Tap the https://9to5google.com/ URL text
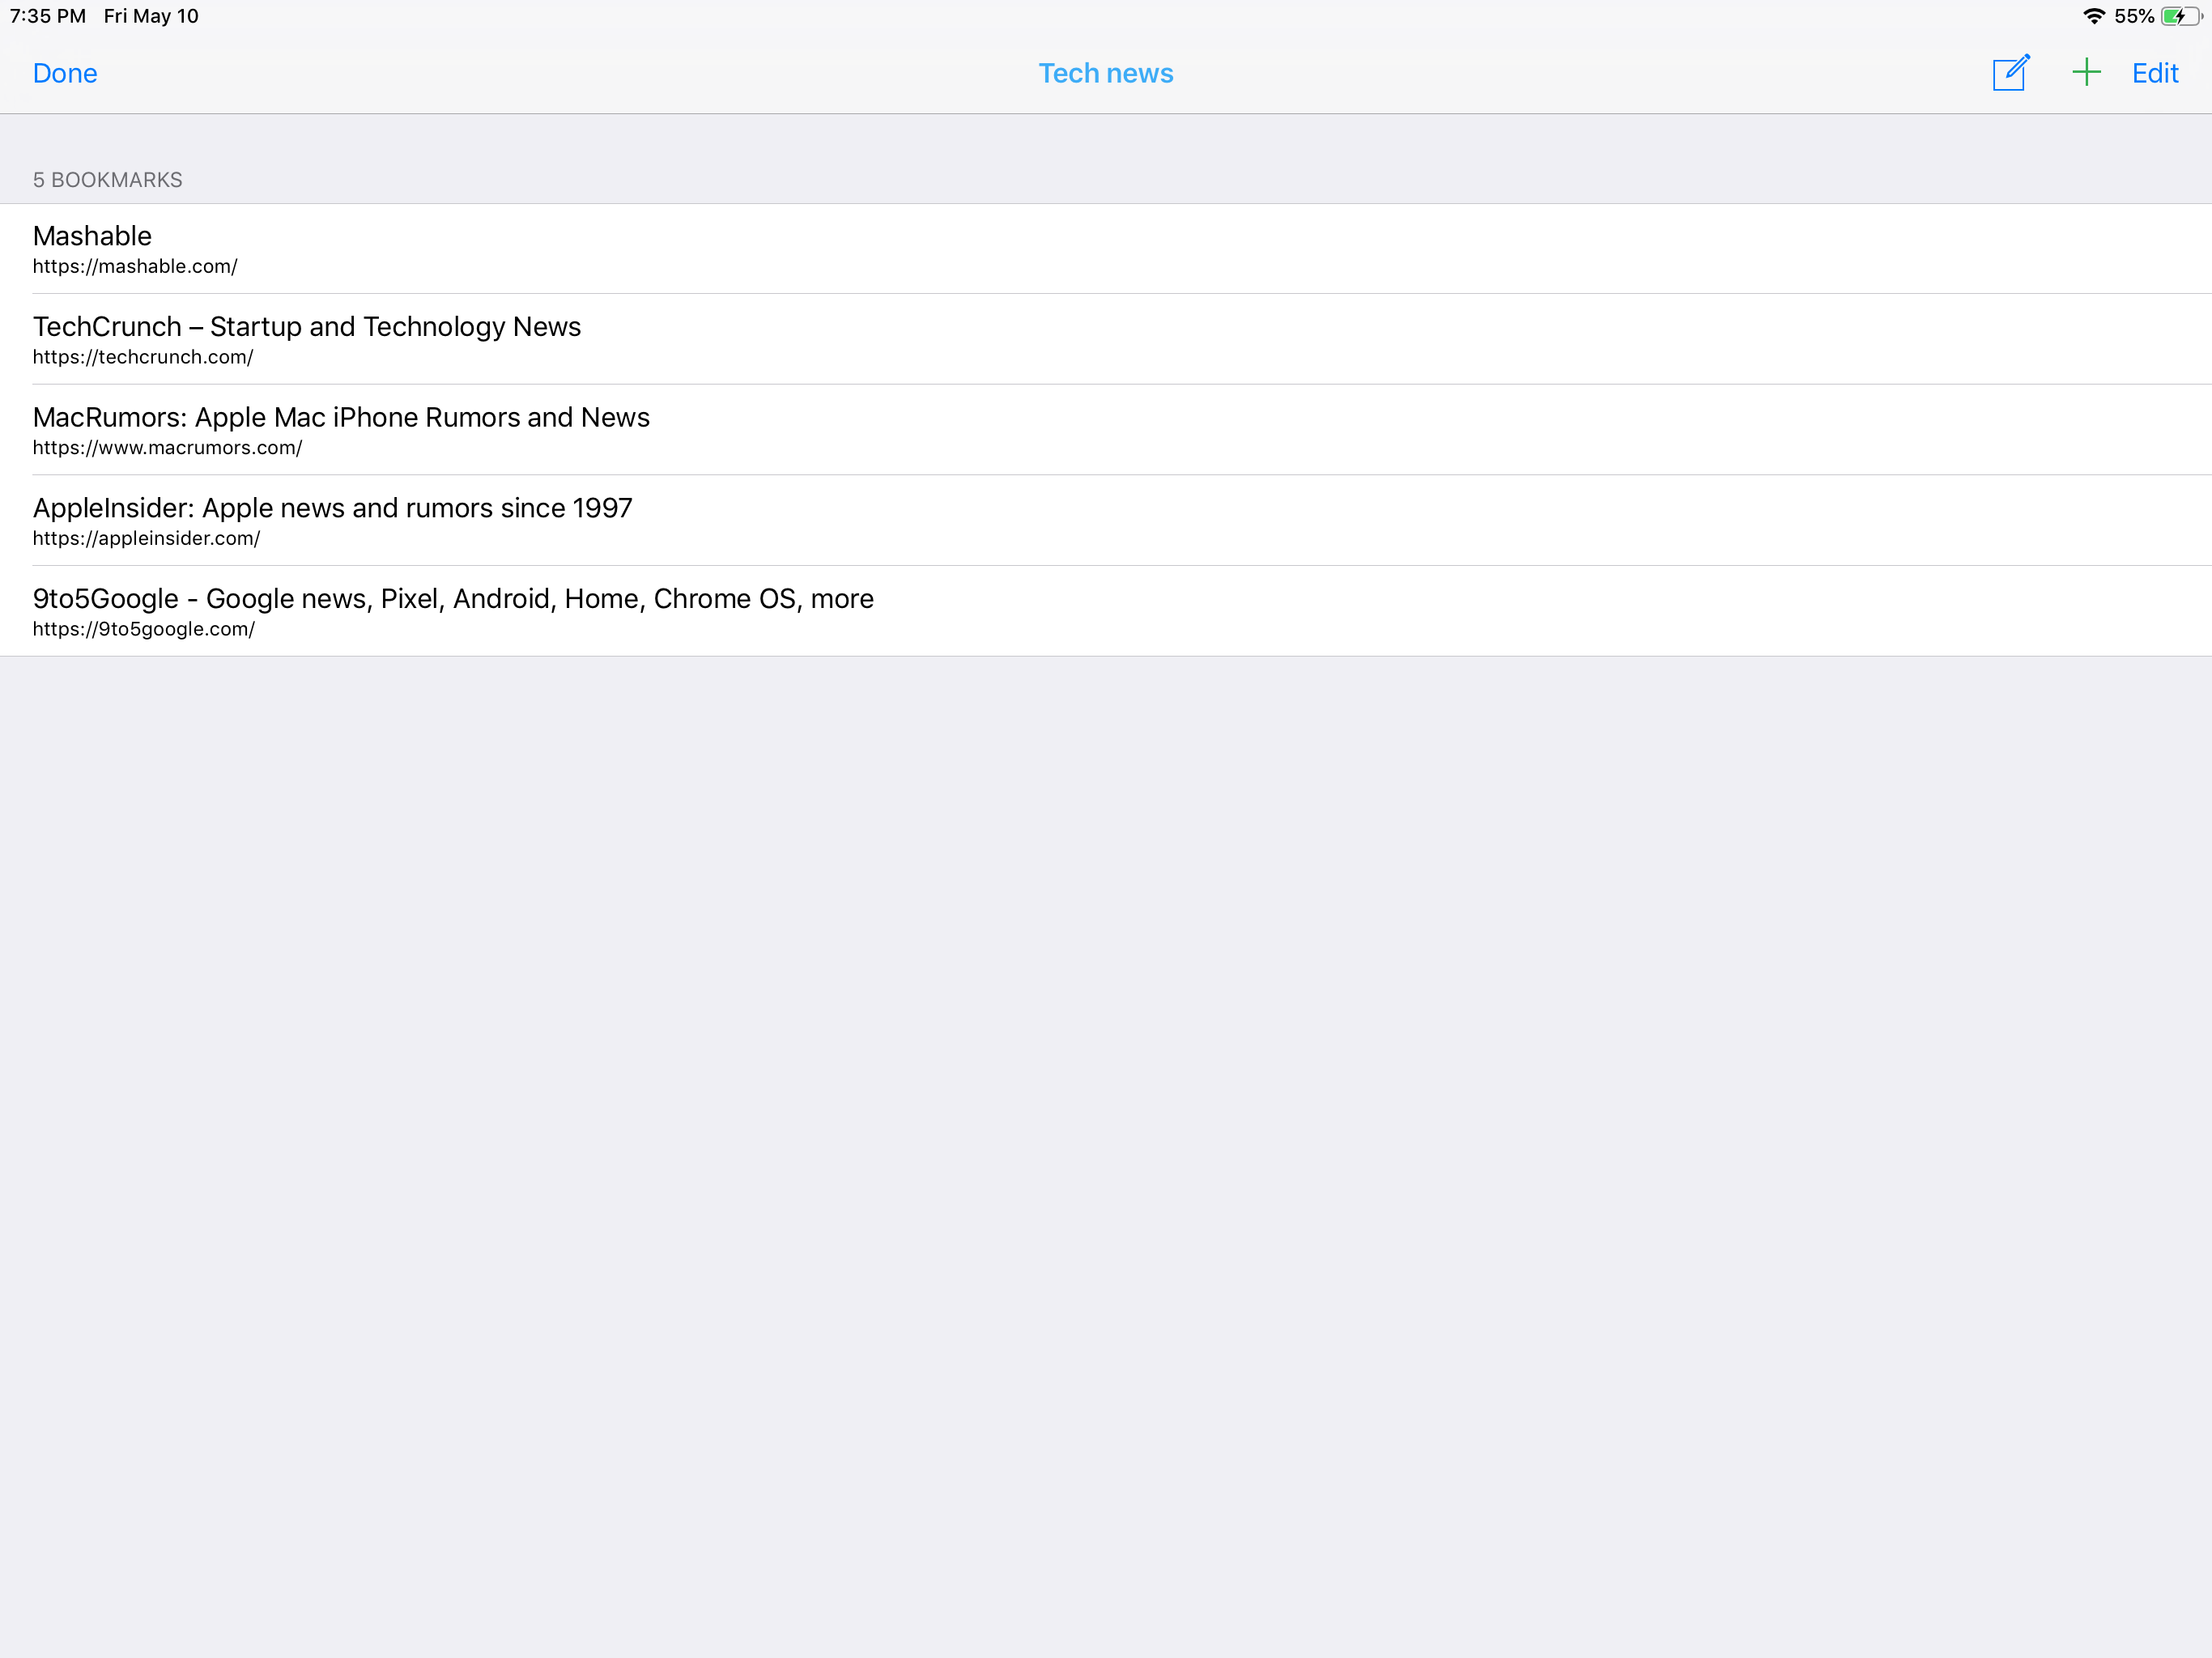Viewport: 2212px width, 1658px height. (144, 629)
